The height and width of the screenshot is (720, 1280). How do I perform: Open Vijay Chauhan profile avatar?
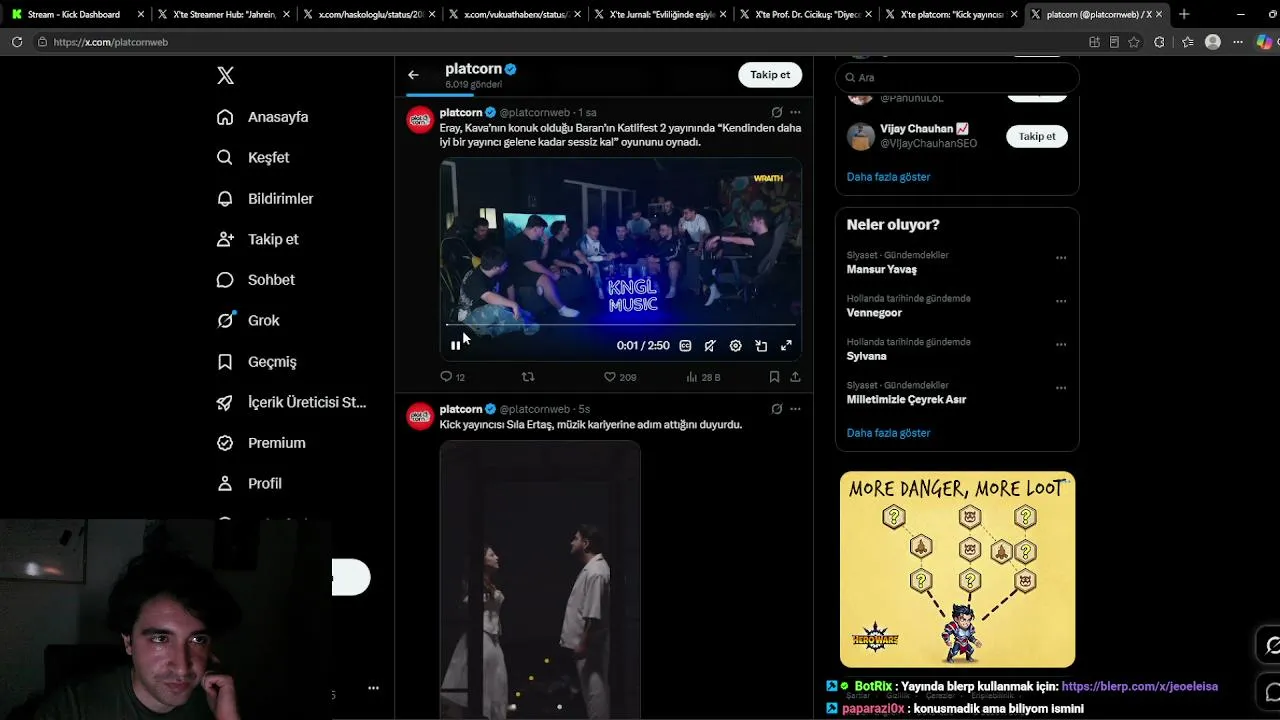[861, 136]
